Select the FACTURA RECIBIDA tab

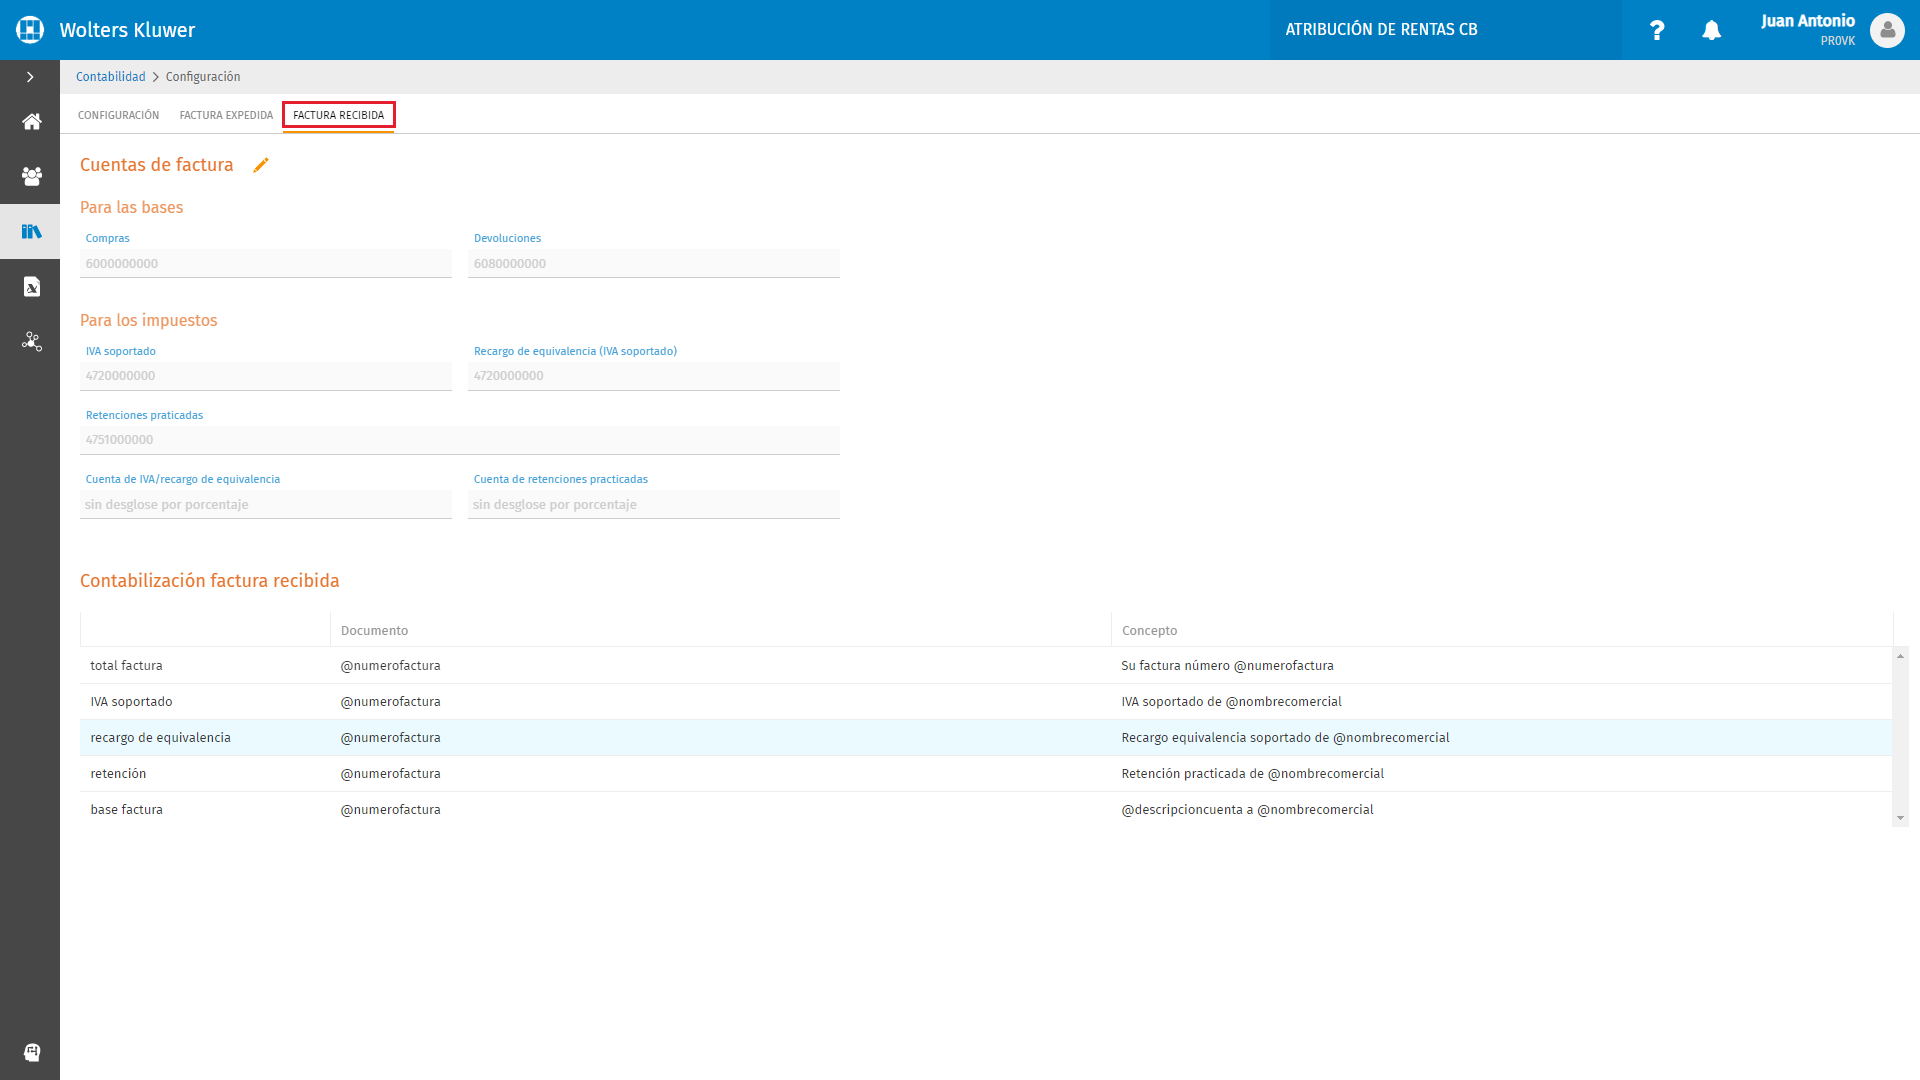coord(339,115)
